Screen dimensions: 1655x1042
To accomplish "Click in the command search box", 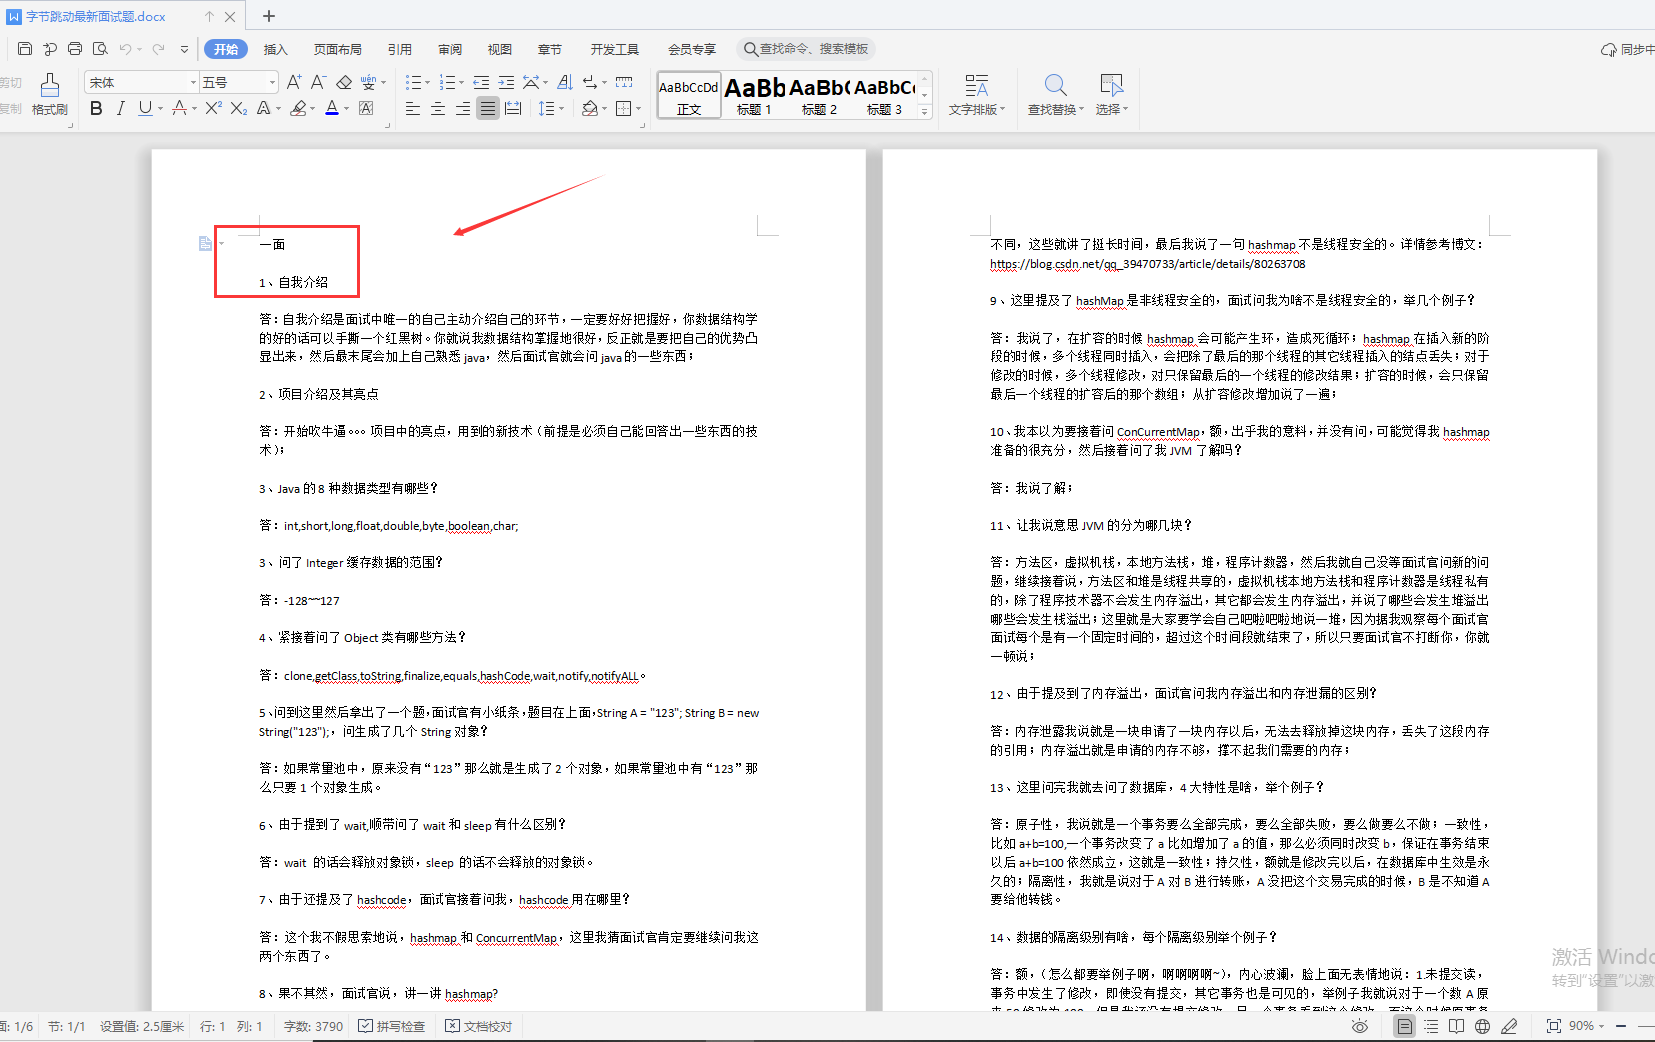I will [x=806, y=49].
